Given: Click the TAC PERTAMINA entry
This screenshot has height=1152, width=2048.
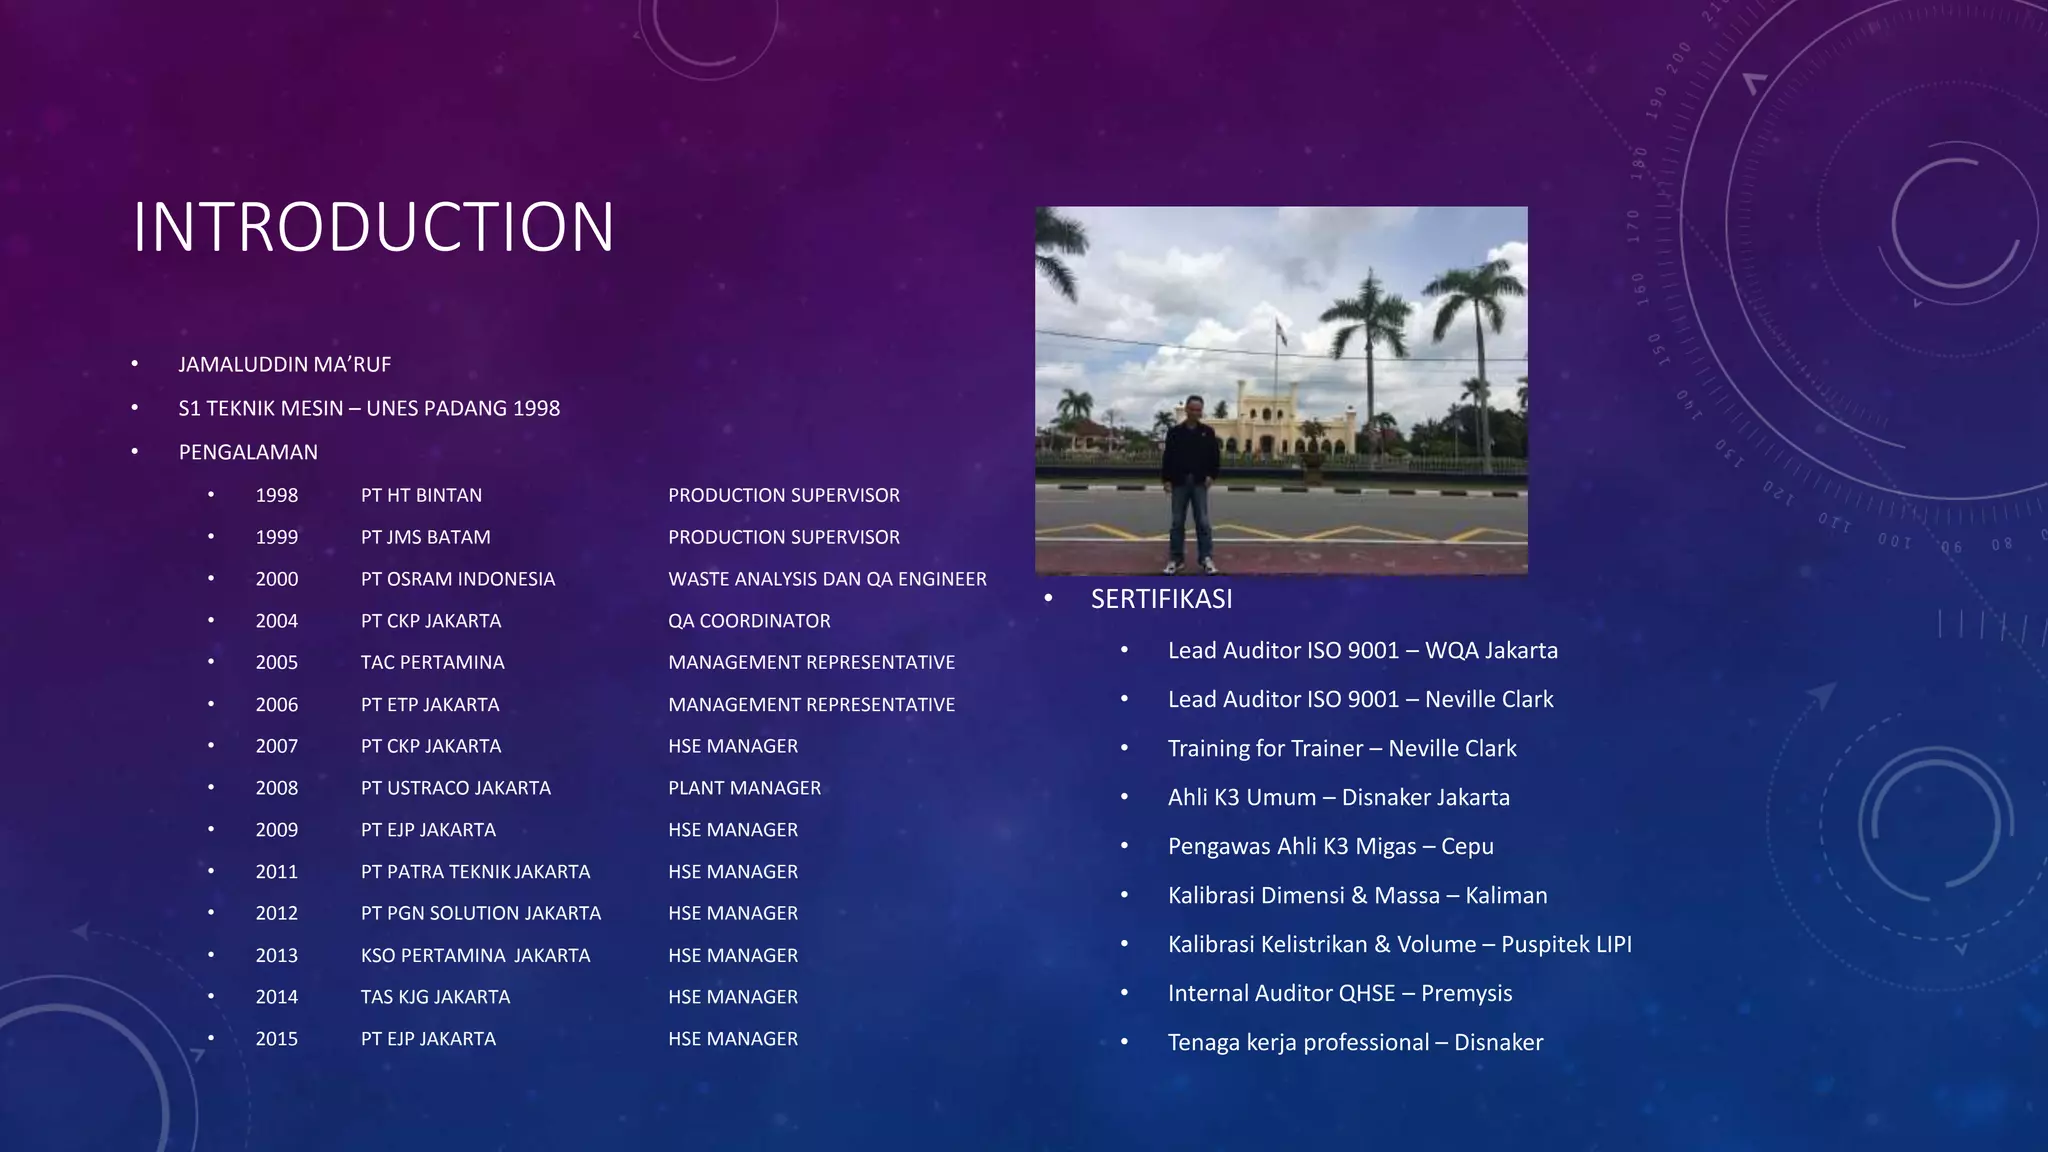Looking at the screenshot, I should pos(432,663).
